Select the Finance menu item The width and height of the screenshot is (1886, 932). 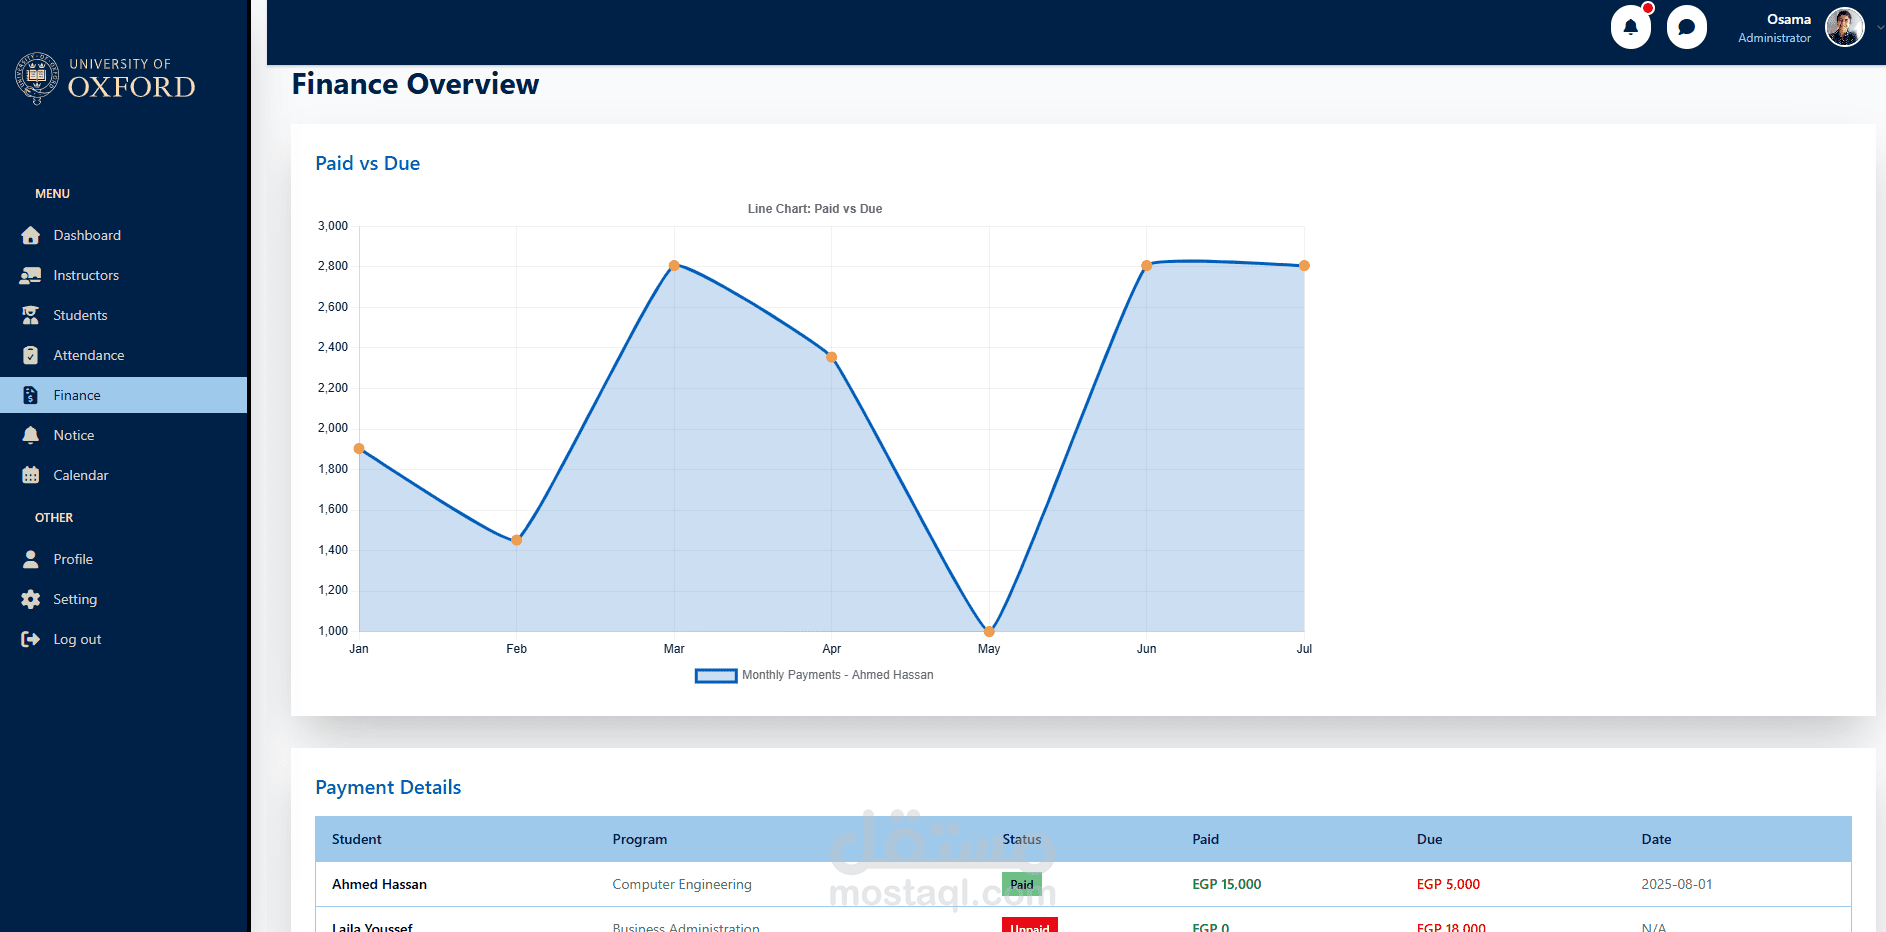pyautogui.click(x=124, y=395)
